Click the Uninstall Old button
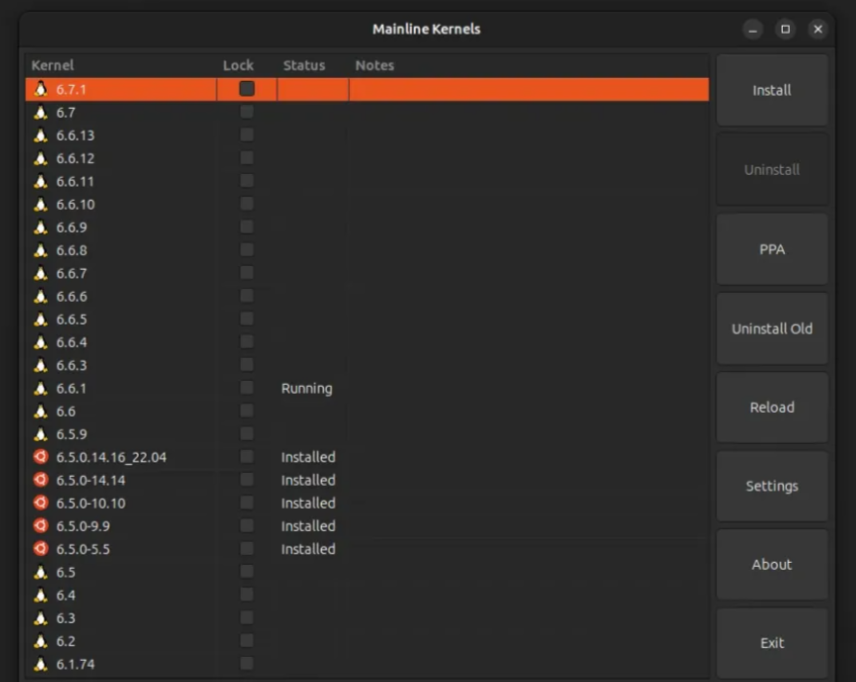The width and height of the screenshot is (856, 682). pos(772,329)
